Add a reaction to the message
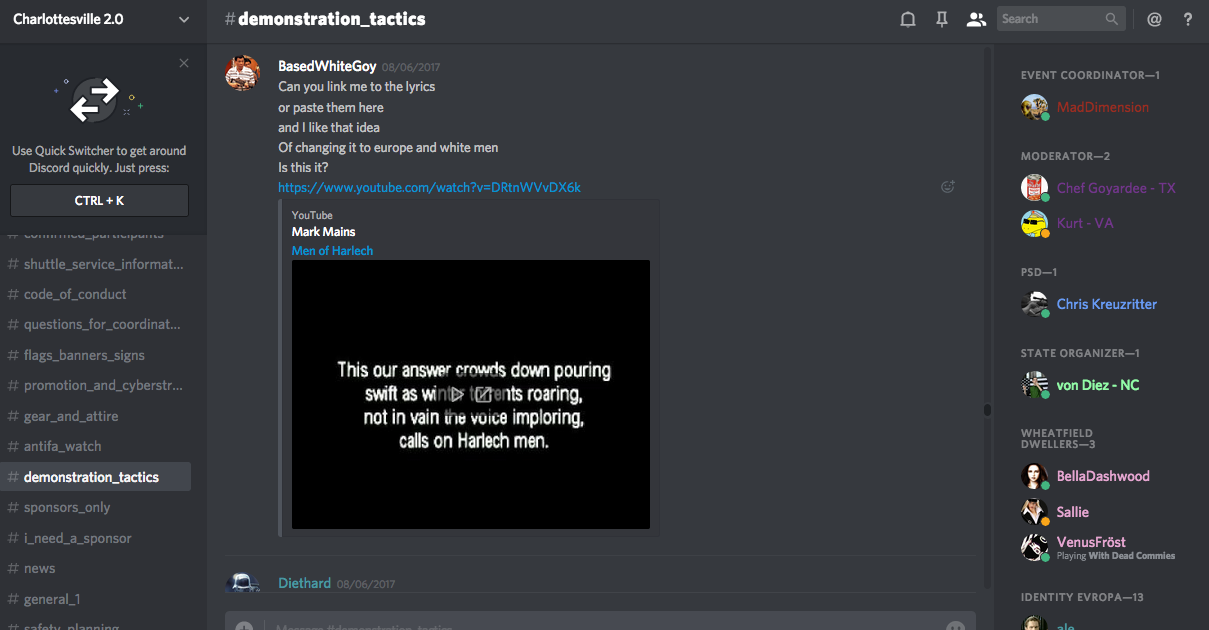This screenshot has height=630, width=1209. coord(947,187)
